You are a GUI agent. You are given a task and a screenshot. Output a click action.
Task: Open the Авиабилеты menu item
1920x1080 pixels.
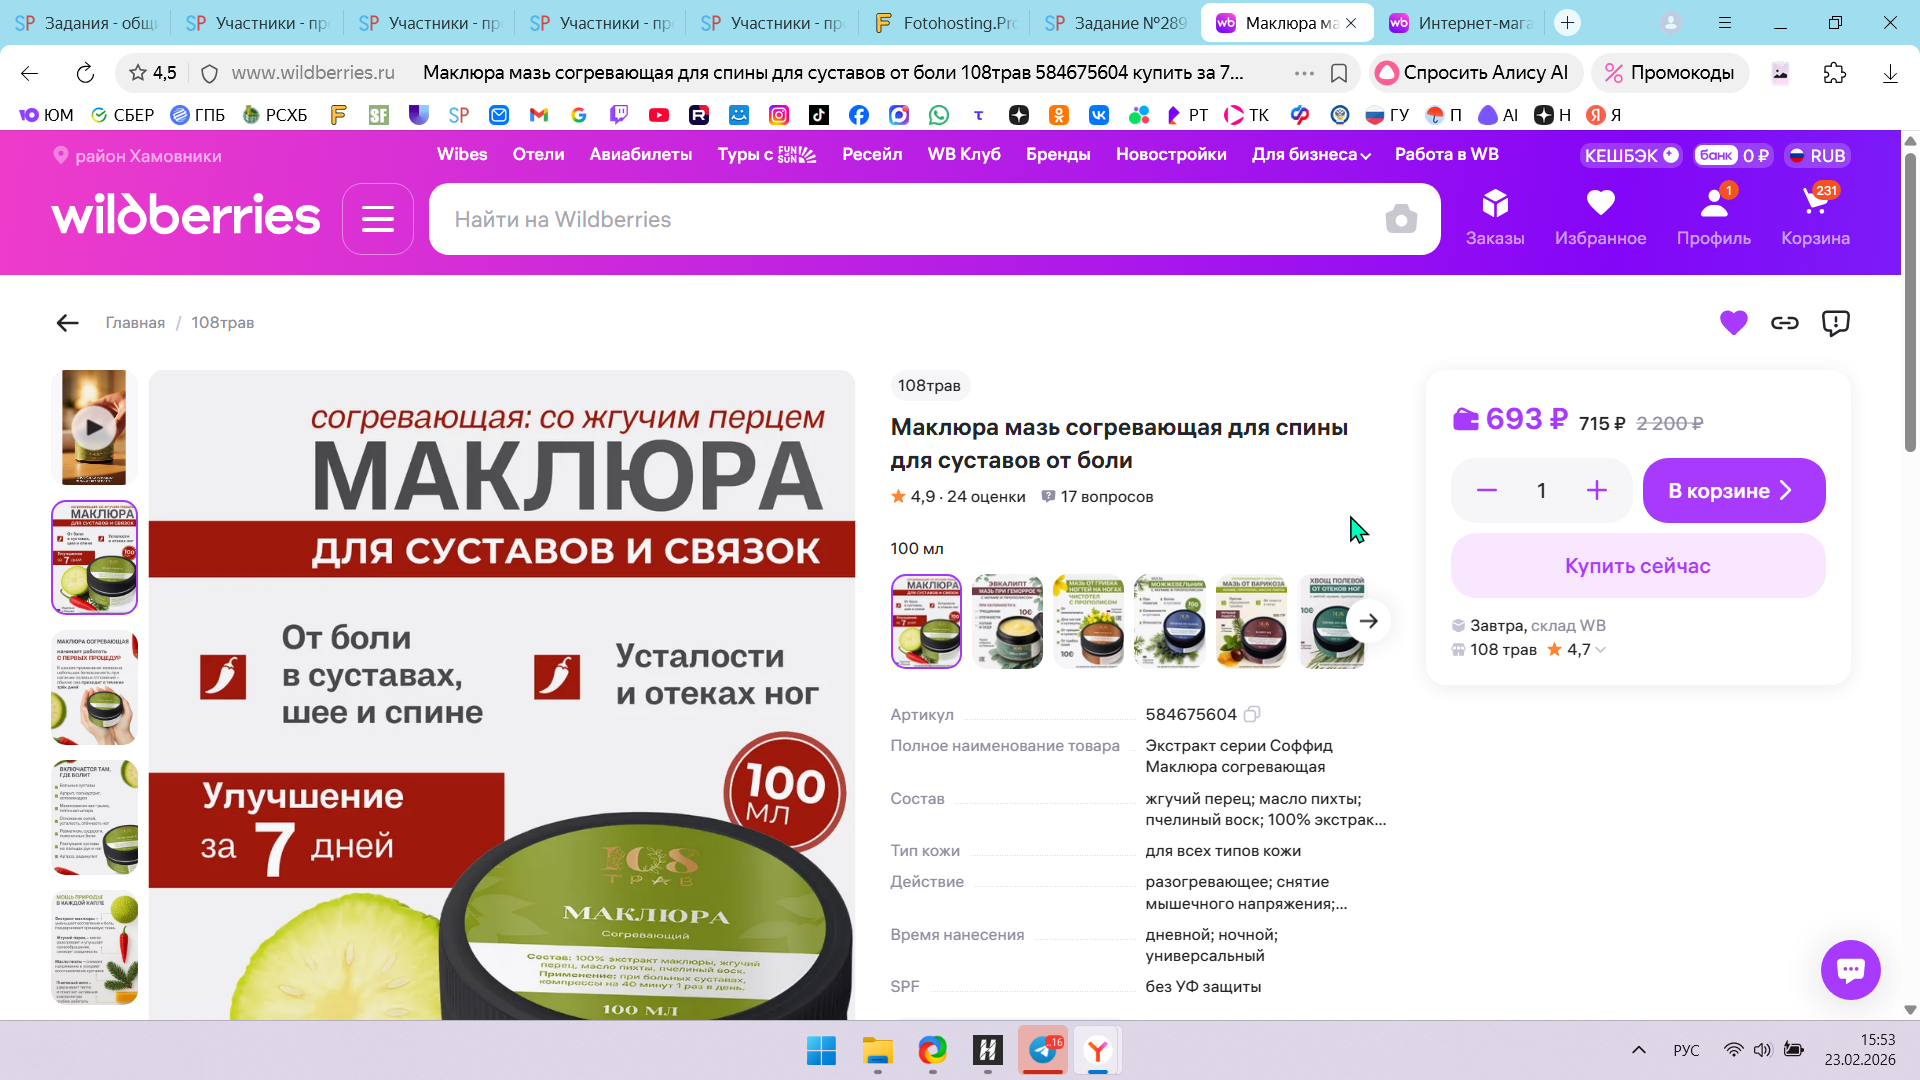point(640,155)
